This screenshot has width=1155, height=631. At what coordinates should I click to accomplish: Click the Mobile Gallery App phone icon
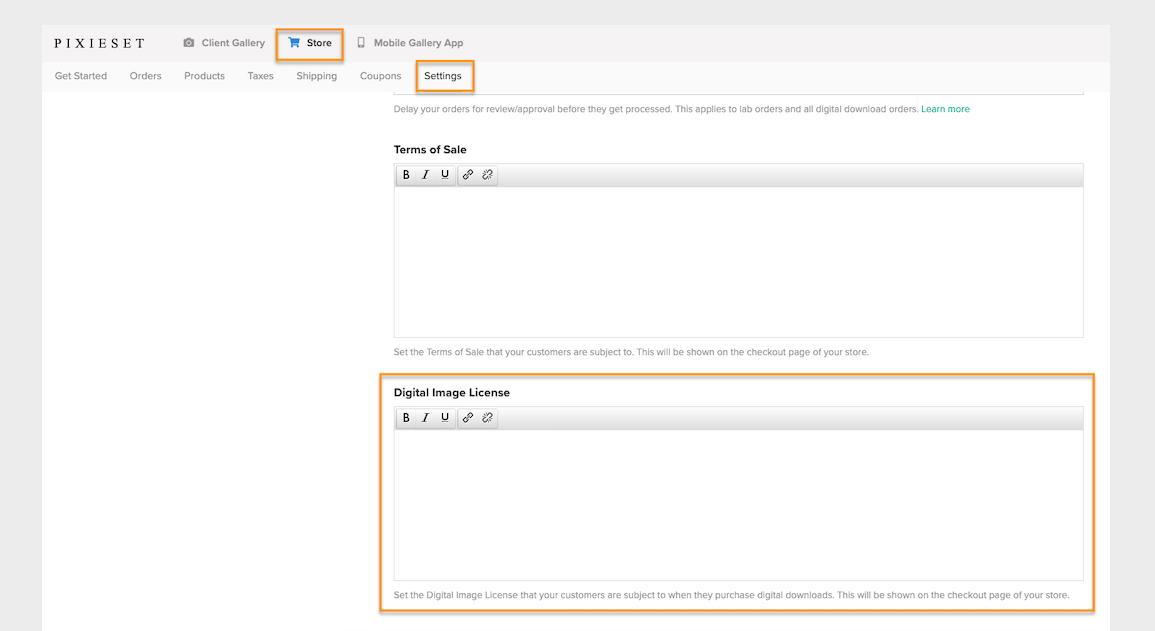tap(361, 43)
